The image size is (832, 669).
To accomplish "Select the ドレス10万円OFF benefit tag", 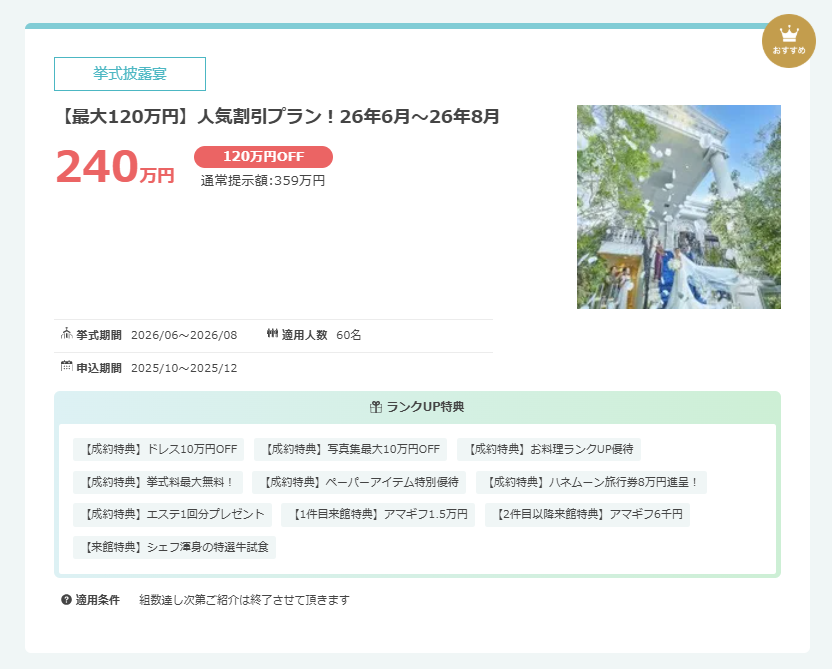I will click(159, 449).
